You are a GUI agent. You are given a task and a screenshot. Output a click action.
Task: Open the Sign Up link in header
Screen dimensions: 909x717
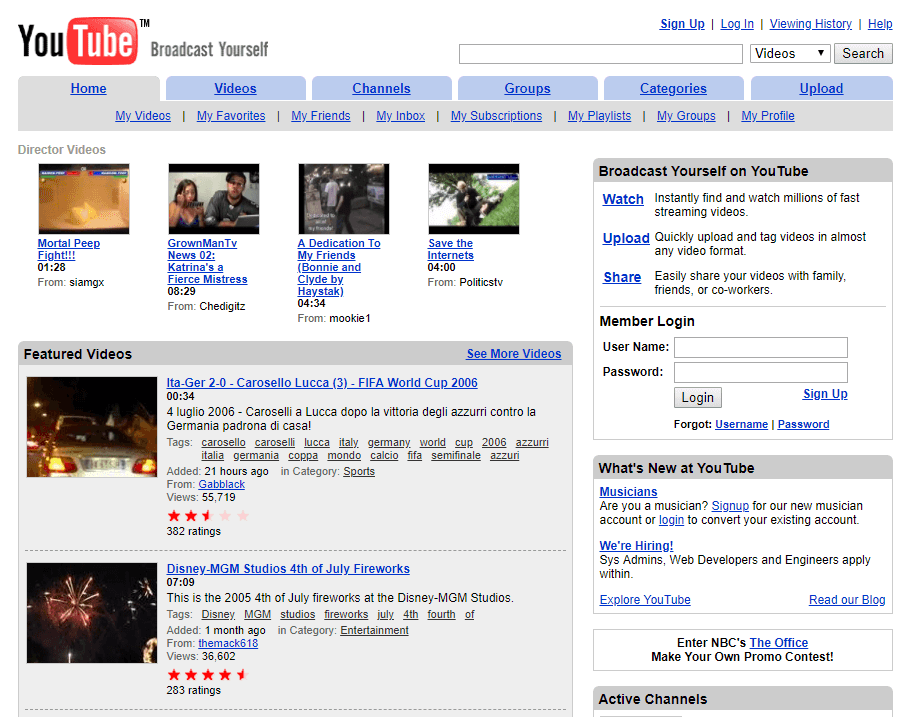tap(682, 24)
